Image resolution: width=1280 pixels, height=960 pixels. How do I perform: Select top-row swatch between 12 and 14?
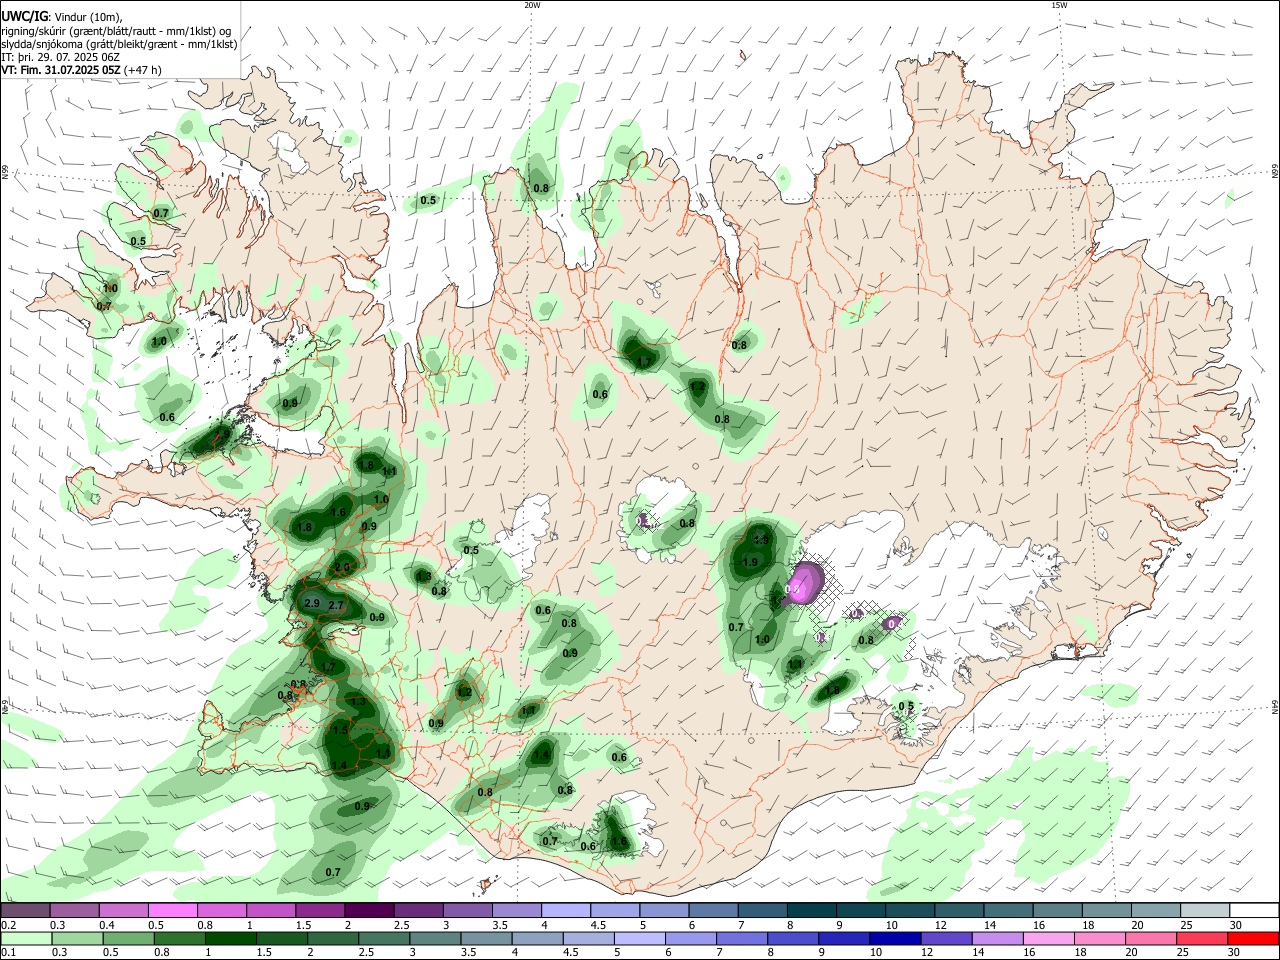point(957,910)
